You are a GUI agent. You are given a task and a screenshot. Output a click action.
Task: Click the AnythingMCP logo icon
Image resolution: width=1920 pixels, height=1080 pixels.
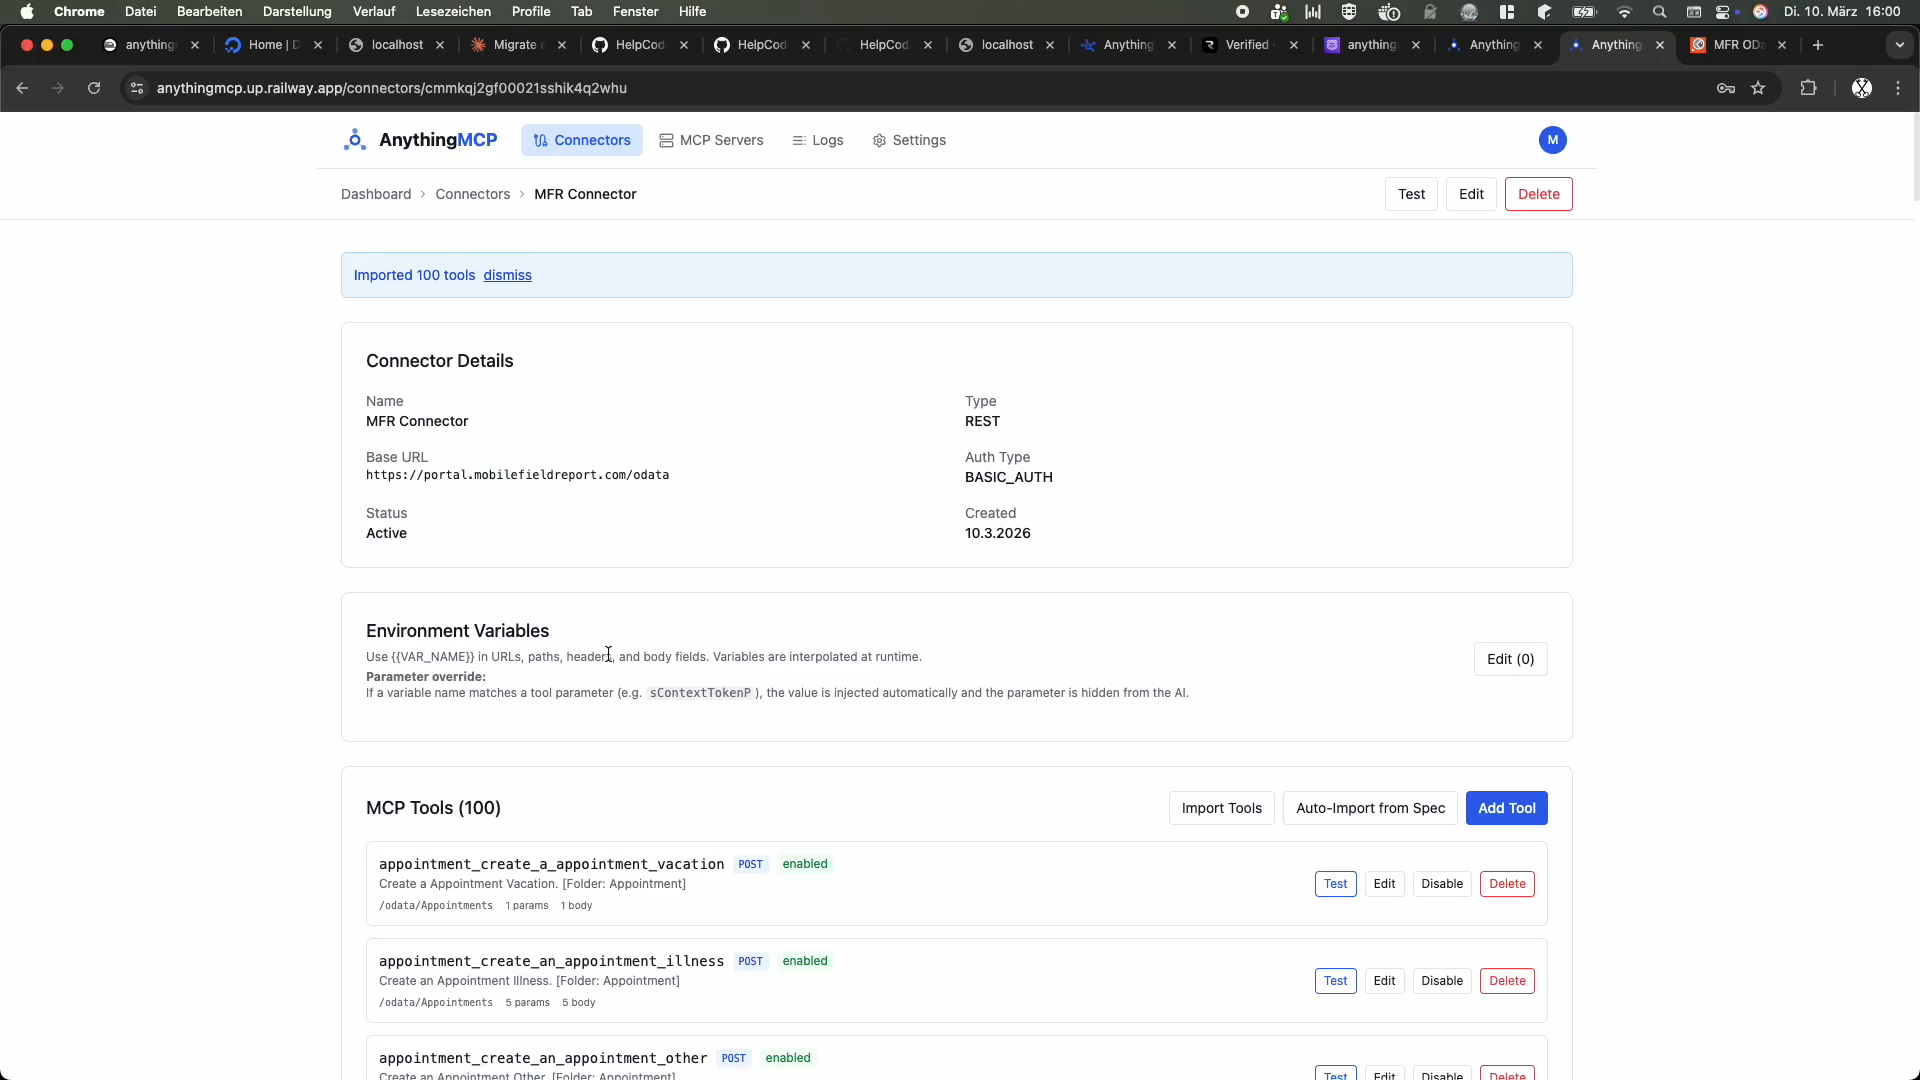pyautogui.click(x=354, y=140)
